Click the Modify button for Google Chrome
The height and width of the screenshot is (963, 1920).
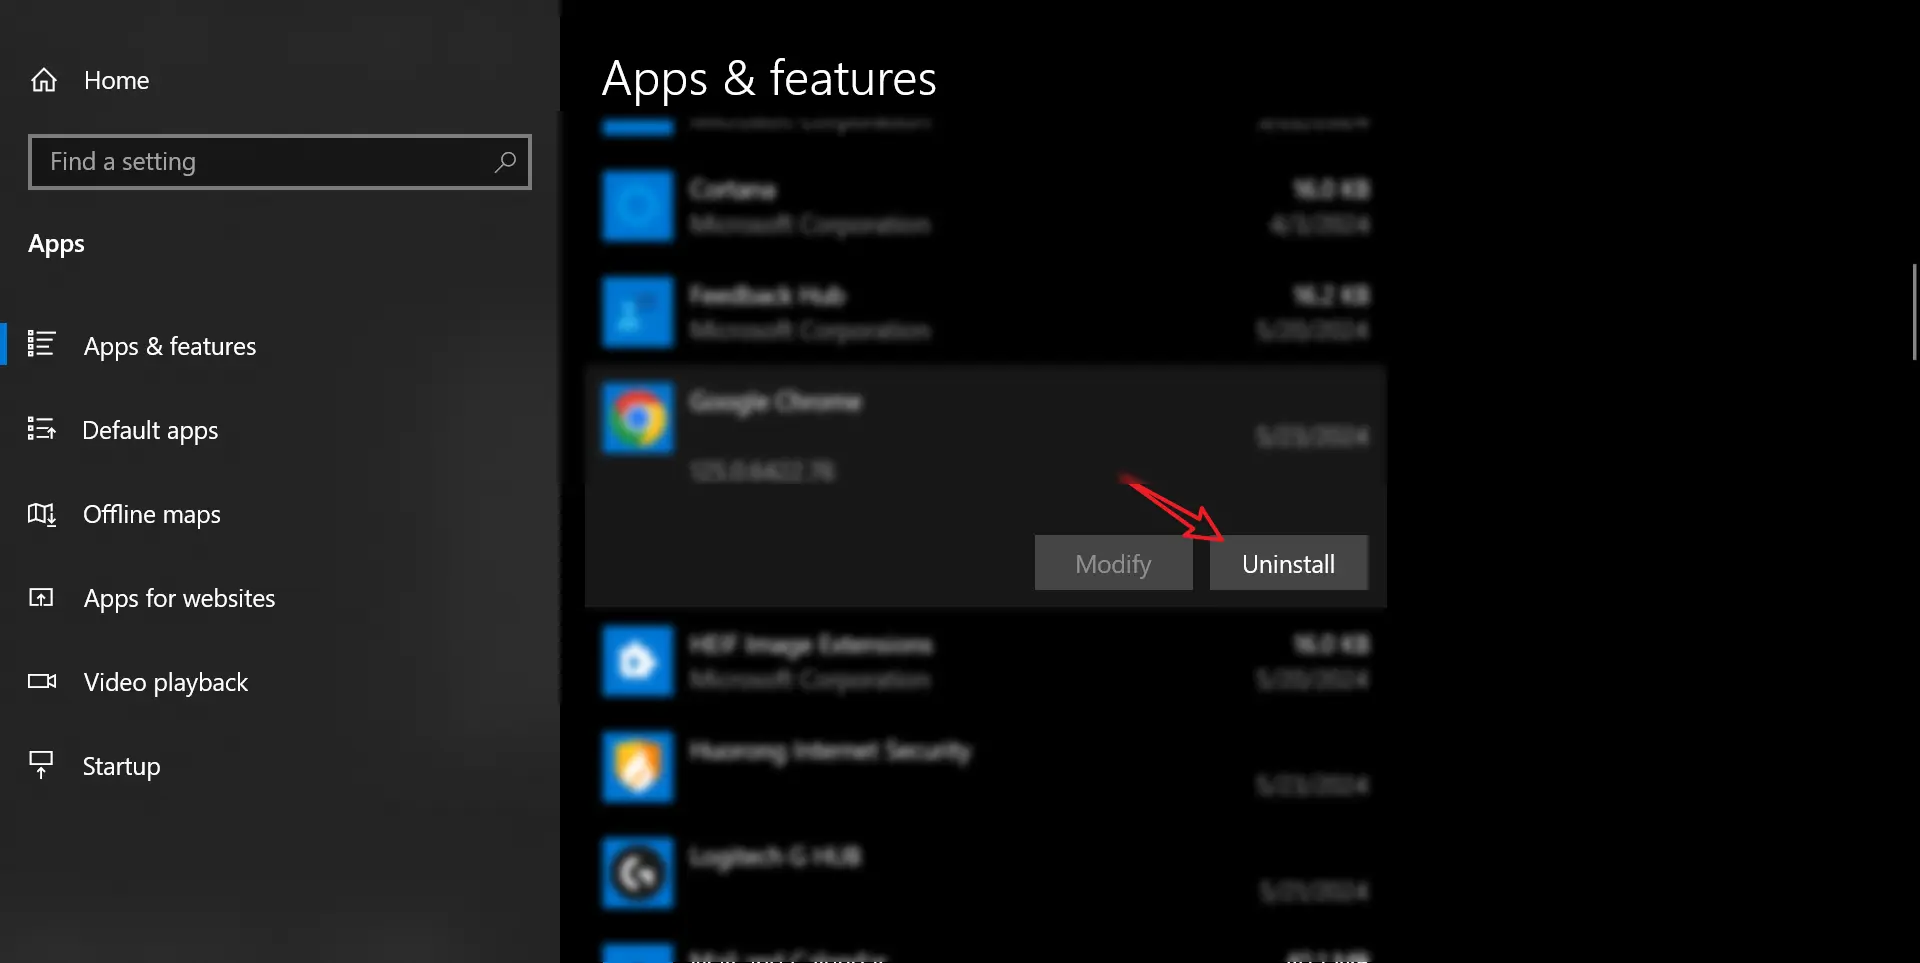click(x=1114, y=563)
